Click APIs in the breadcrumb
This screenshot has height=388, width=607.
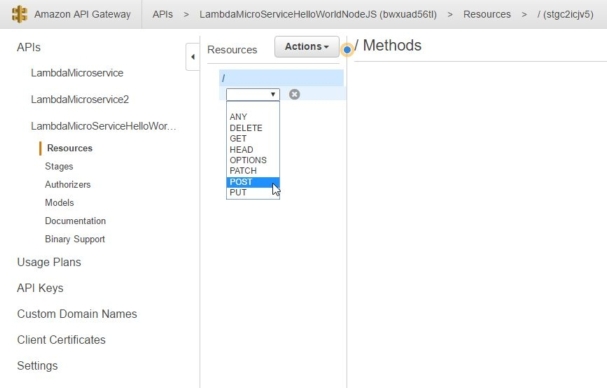[x=163, y=14]
